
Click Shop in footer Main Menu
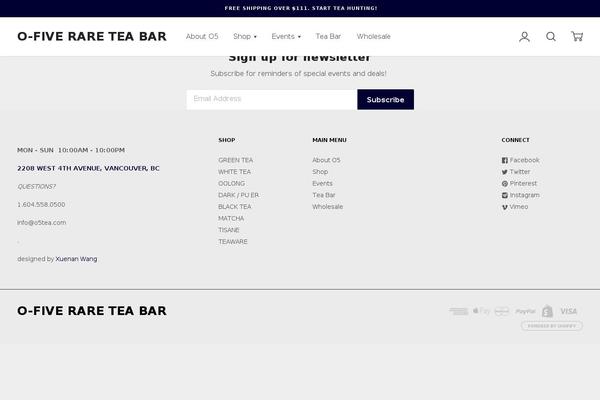(320, 172)
